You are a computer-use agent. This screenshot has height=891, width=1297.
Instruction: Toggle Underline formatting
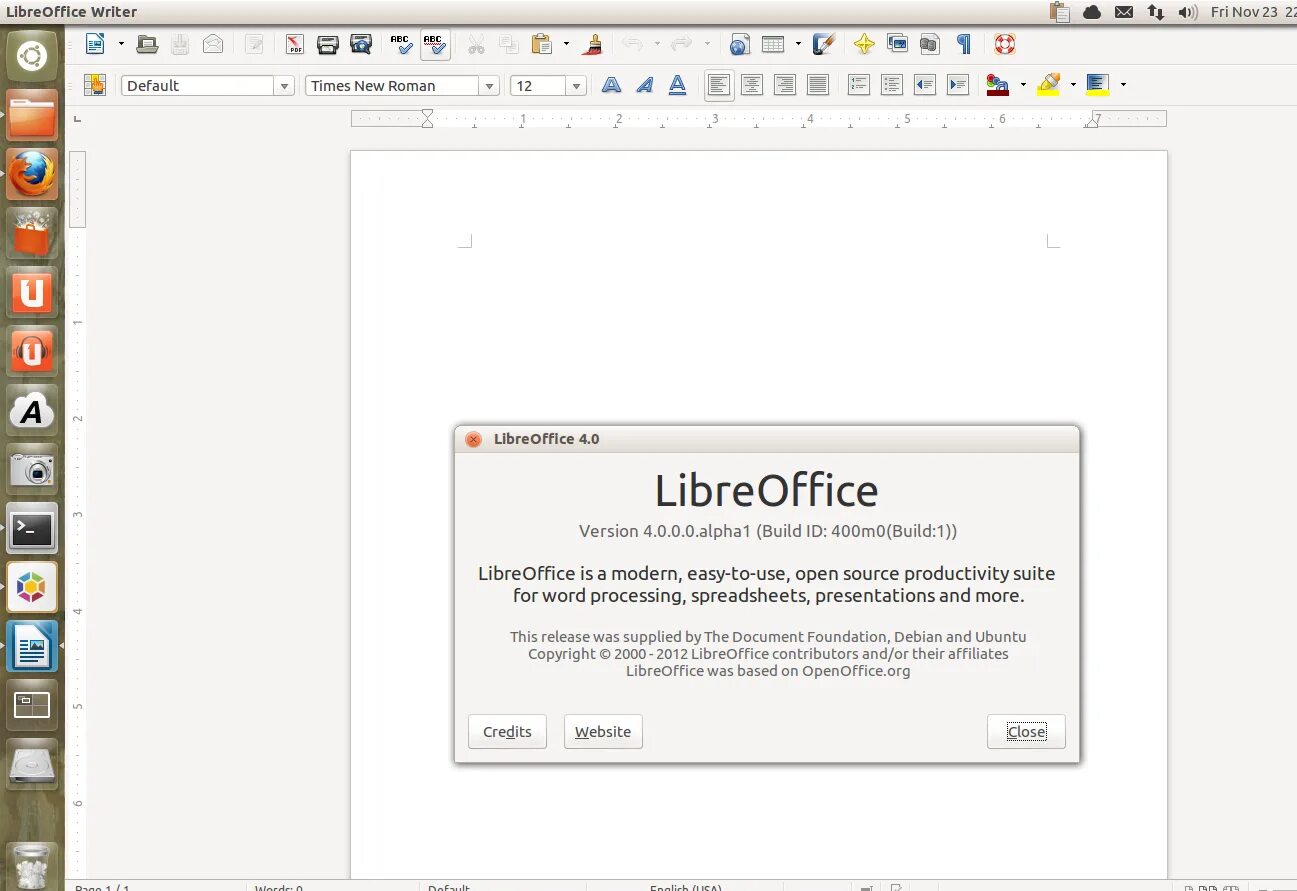[x=677, y=85]
